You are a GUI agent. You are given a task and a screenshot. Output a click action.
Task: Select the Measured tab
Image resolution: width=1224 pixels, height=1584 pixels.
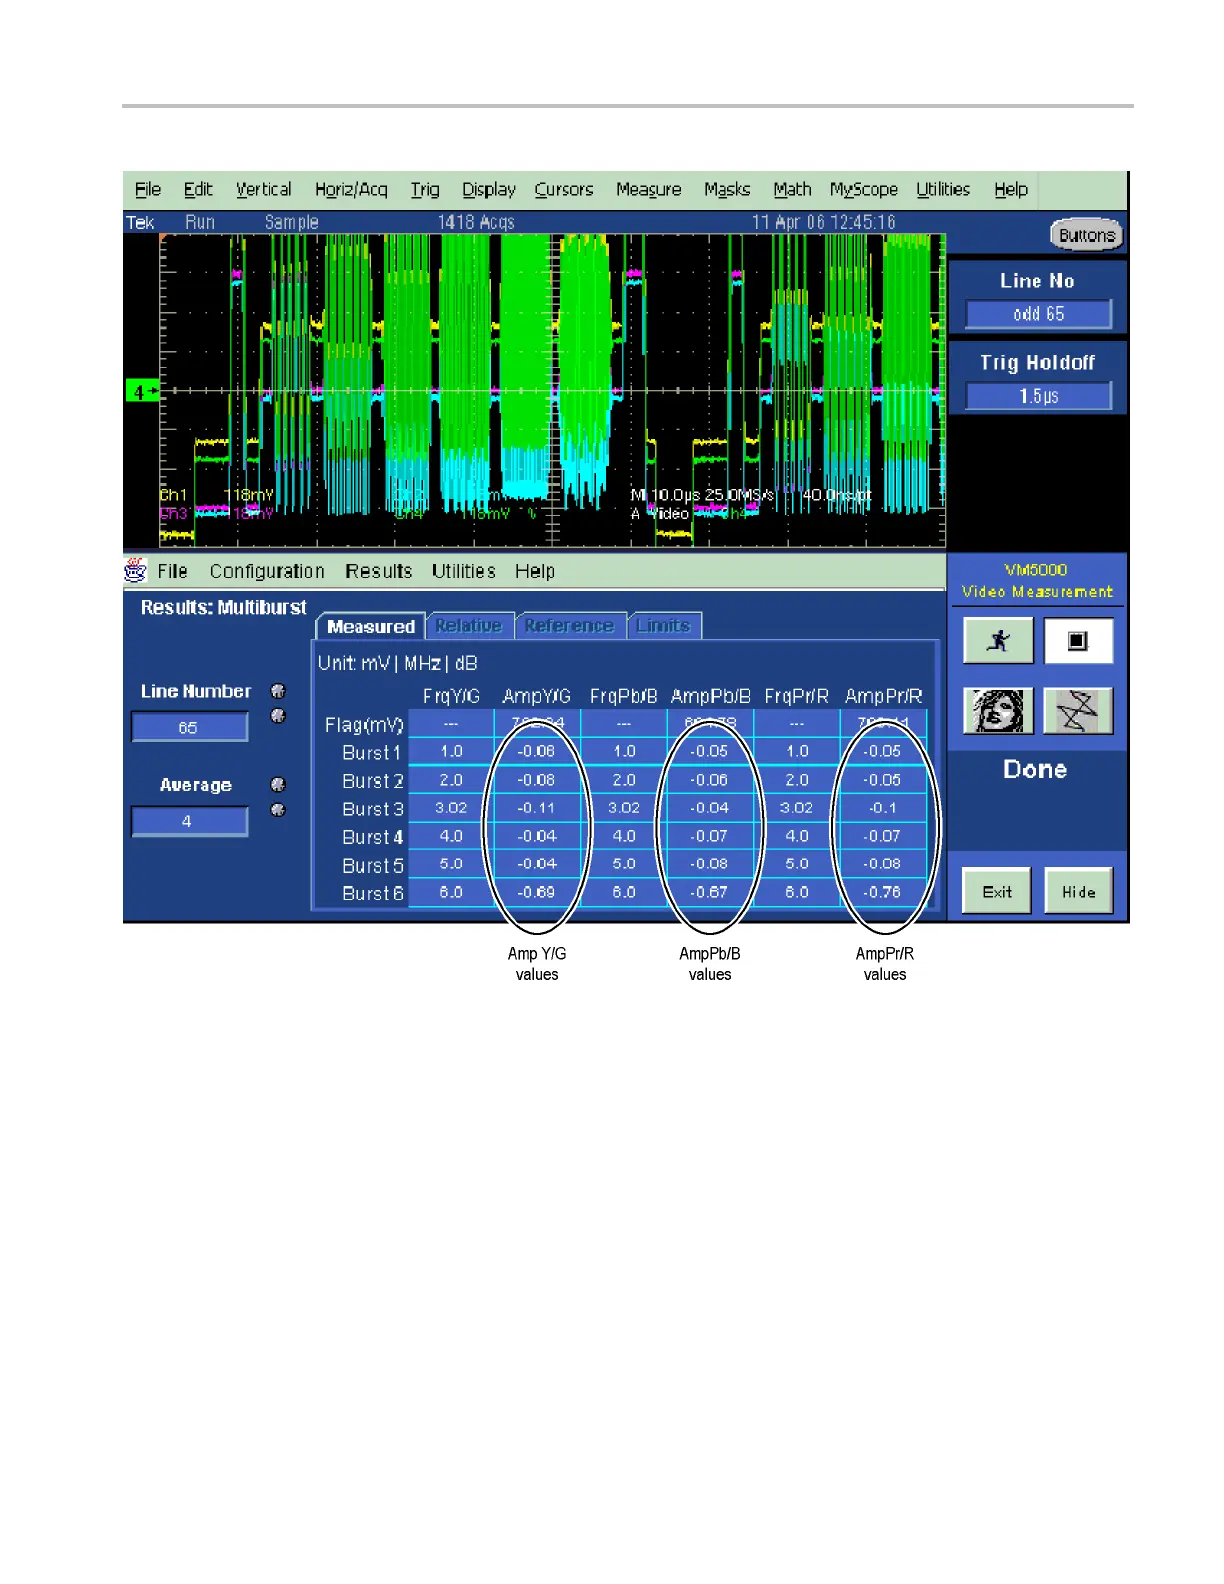(x=371, y=626)
